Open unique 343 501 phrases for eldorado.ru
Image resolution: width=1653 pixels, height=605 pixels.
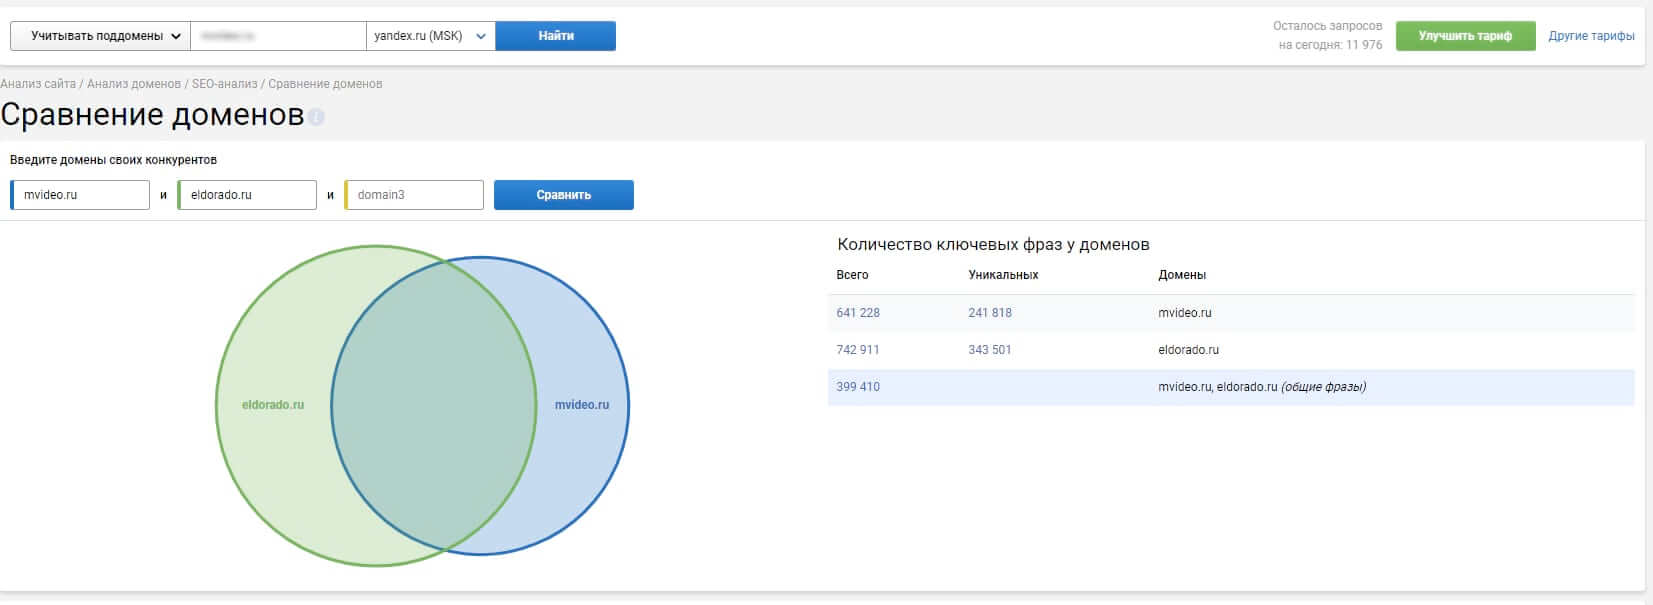point(990,350)
